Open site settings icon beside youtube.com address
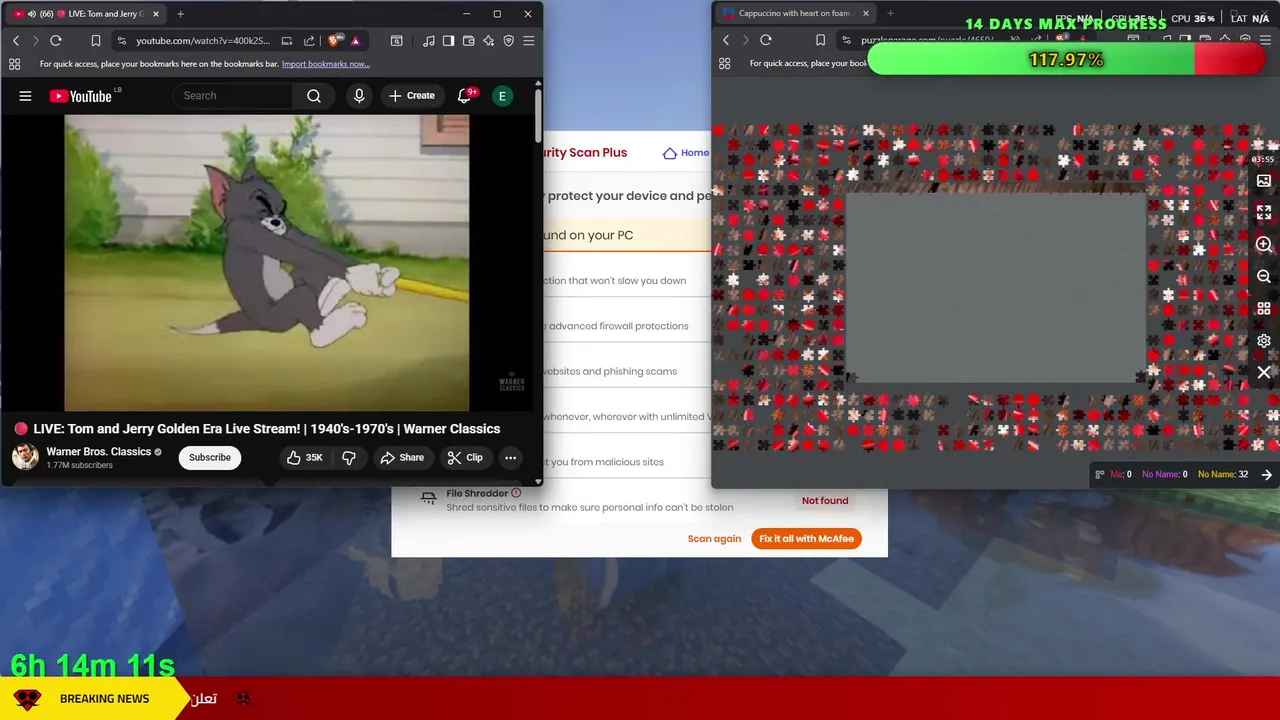 pyautogui.click(x=121, y=41)
